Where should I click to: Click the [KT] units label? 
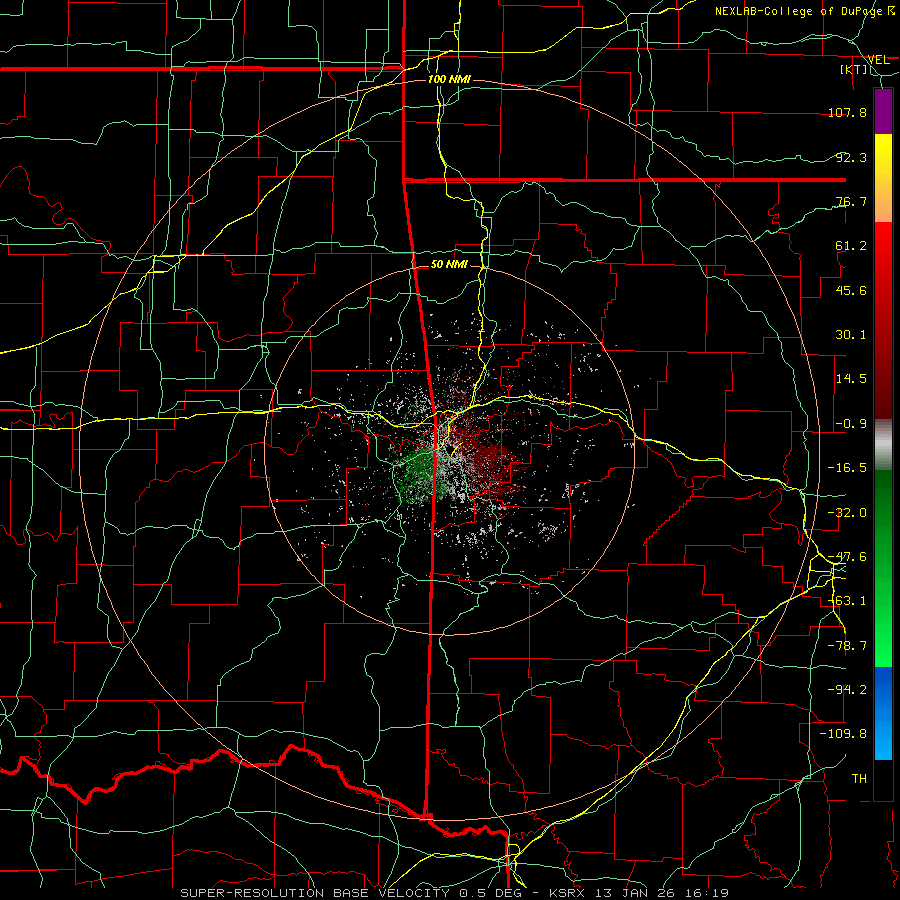pos(854,70)
